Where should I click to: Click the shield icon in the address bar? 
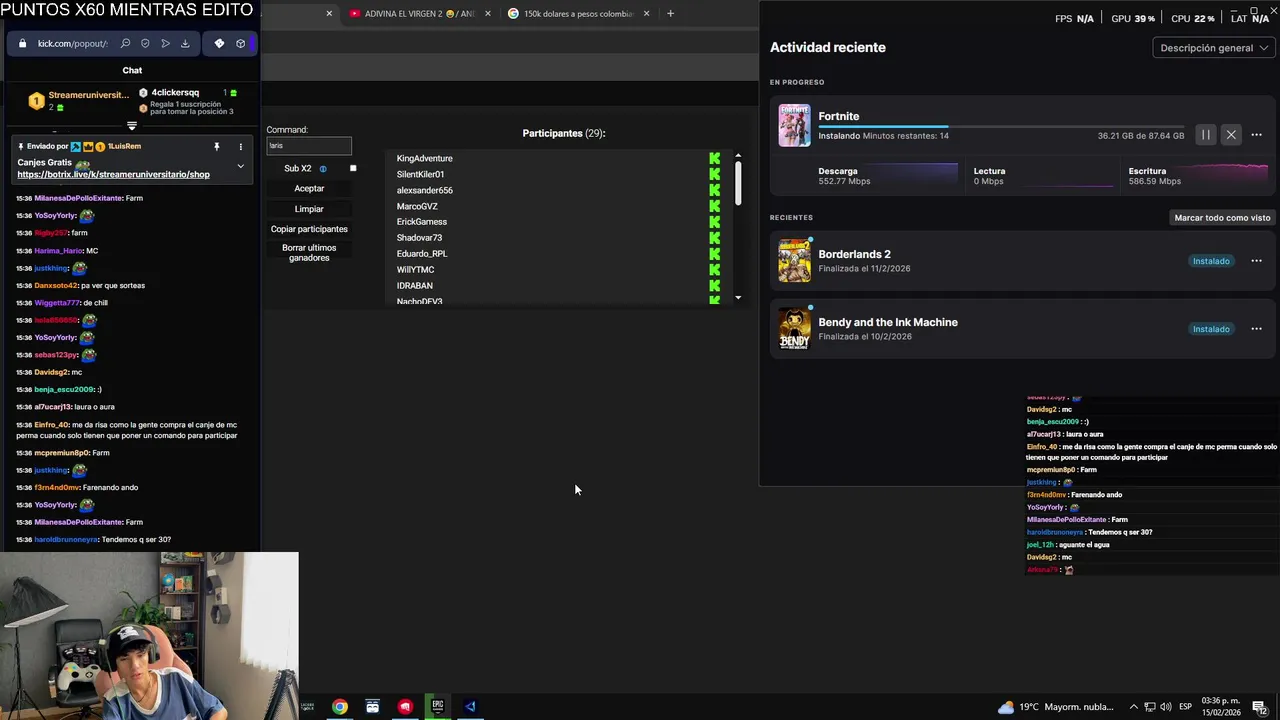[145, 44]
